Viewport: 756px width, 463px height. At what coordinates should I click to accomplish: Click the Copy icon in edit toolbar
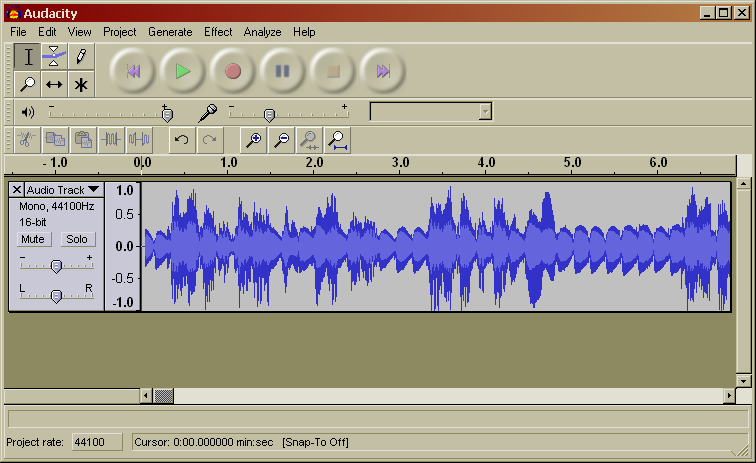click(x=55, y=140)
